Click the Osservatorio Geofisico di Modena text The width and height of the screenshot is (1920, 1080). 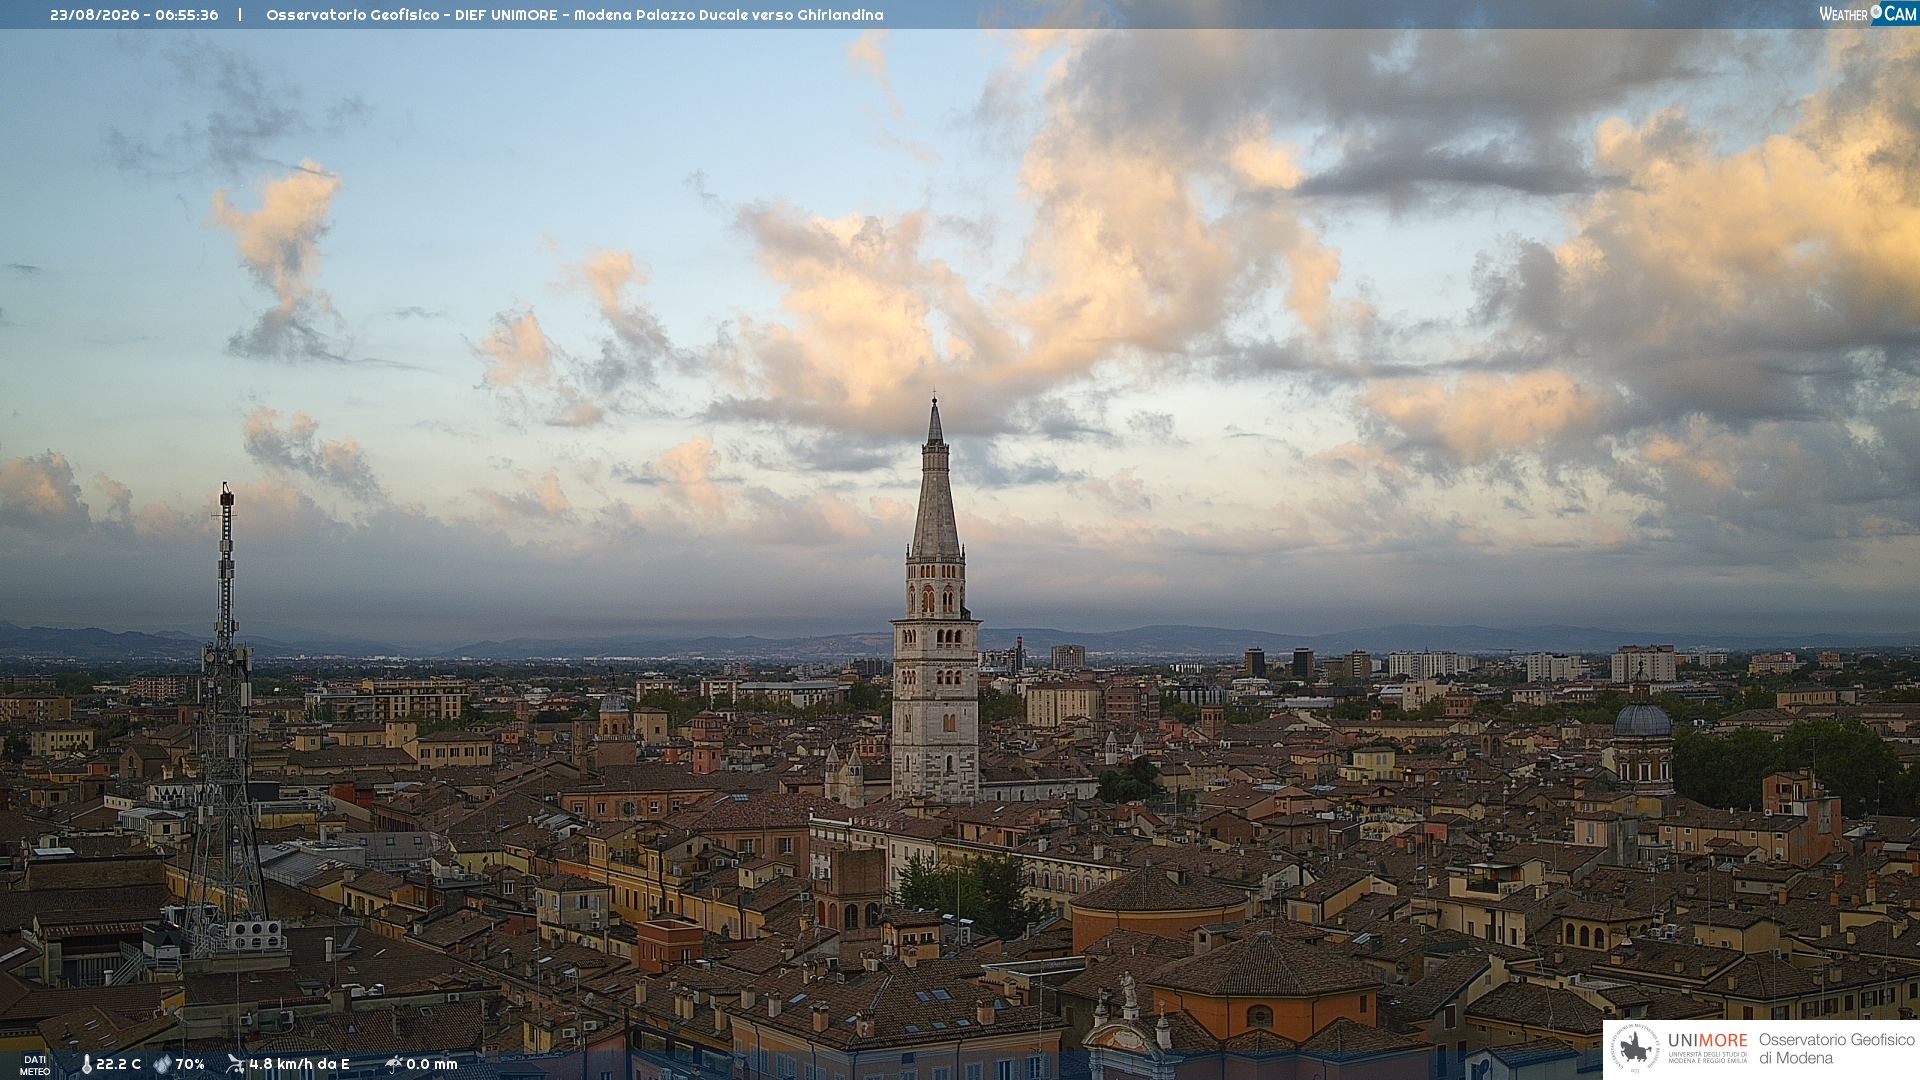tap(1837, 1049)
